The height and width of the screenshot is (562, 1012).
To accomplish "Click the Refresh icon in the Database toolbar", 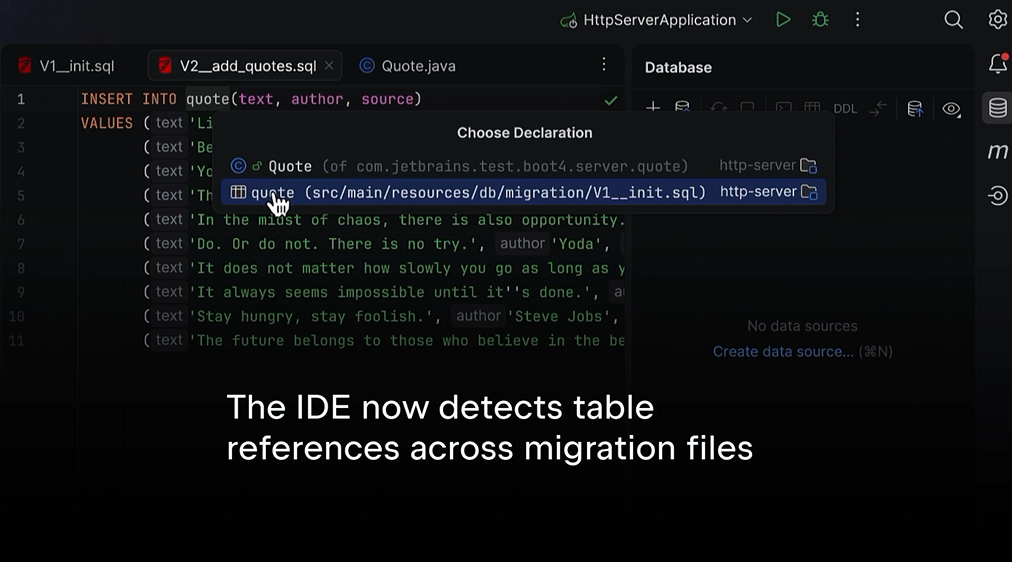I will (718, 108).
